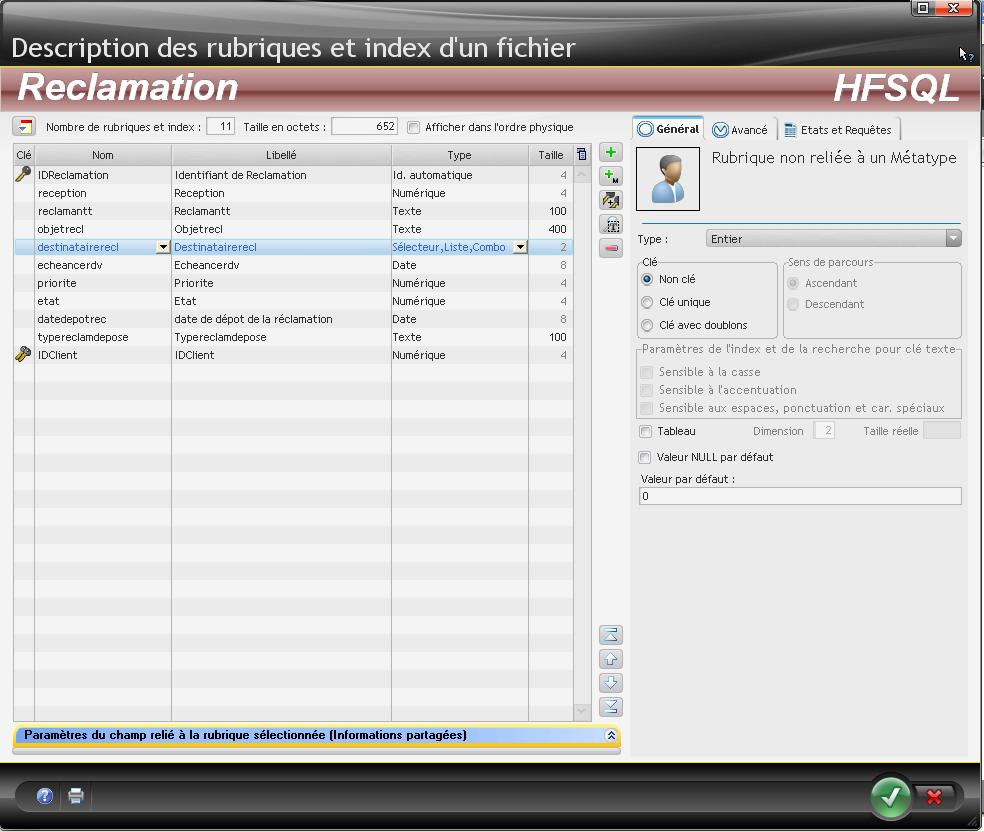Select the IDReclamation name cell
Image resolution: width=984 pixels, height=832 pixels.
103,175
